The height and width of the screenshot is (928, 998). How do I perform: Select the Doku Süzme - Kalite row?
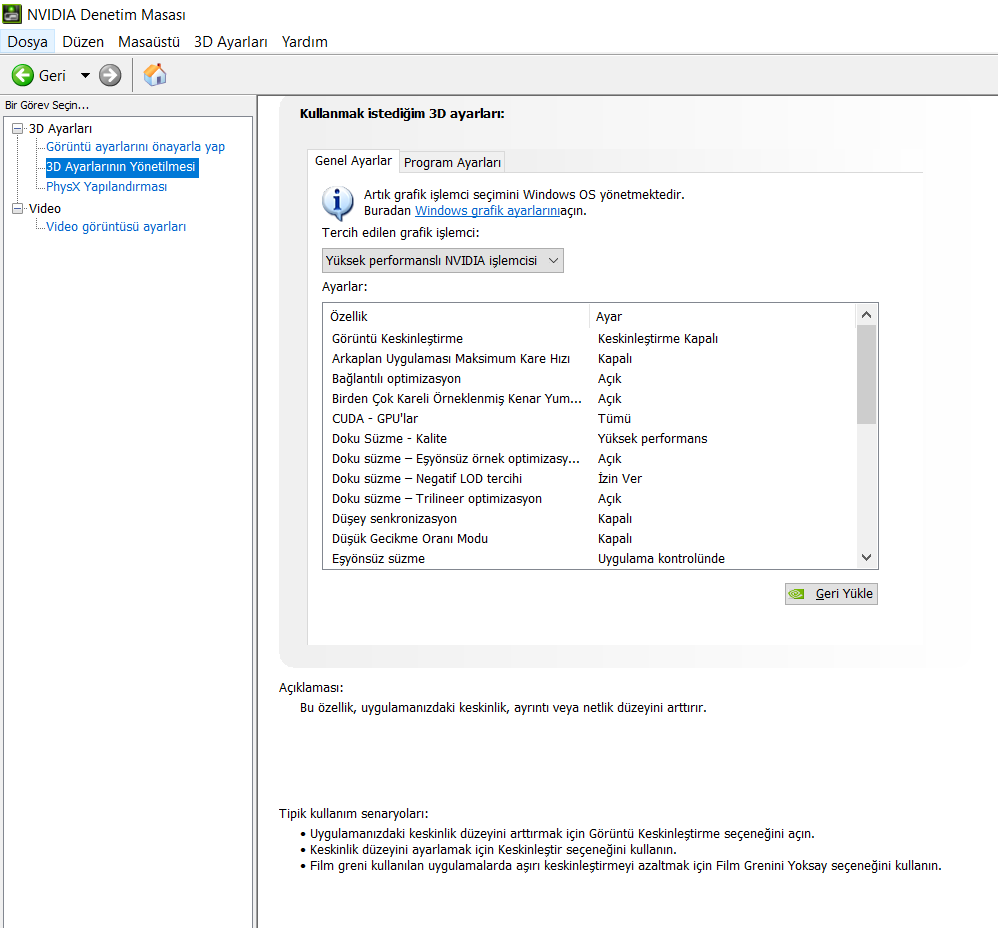click(589, 439)
